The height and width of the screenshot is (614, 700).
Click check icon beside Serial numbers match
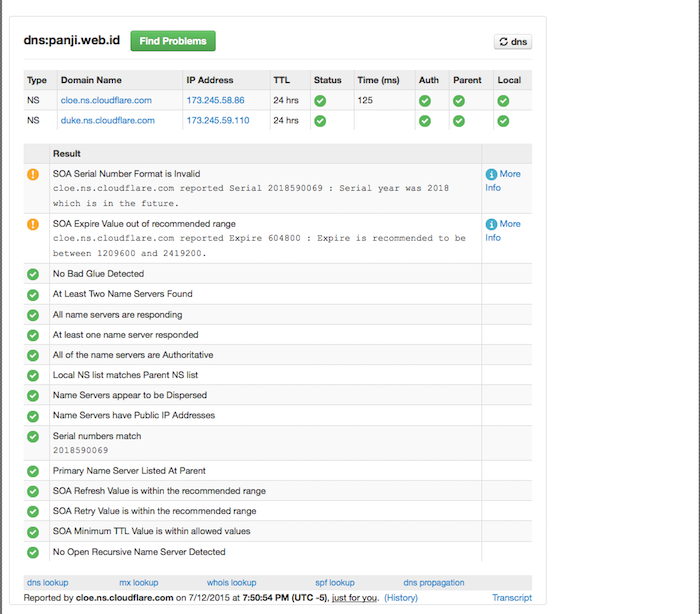click(x=33, y=437)
